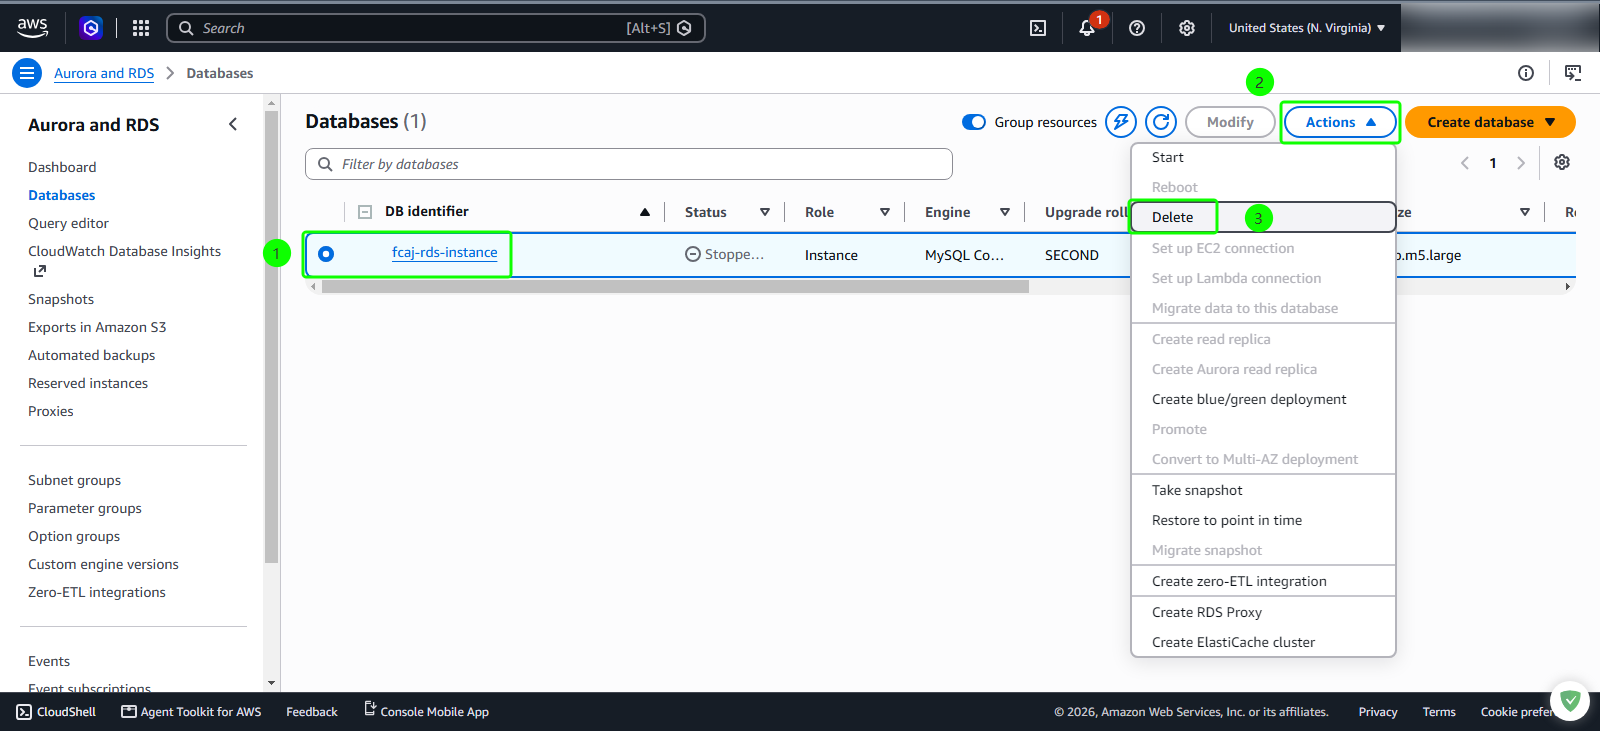
Task: Click the Modify button
Action: [x=1230, y=122]
